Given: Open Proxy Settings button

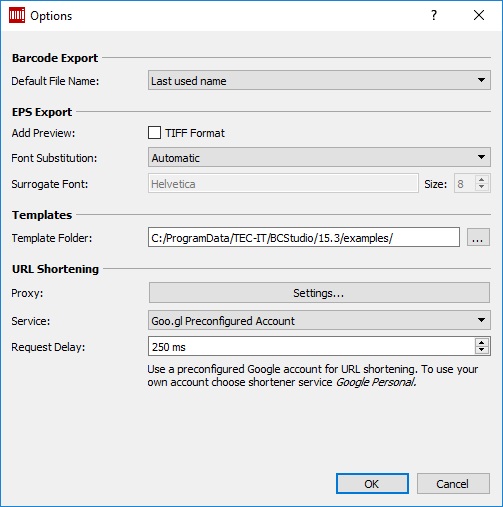Looking at the screenshot, I should pyautogui.click(x=319, y=293).
